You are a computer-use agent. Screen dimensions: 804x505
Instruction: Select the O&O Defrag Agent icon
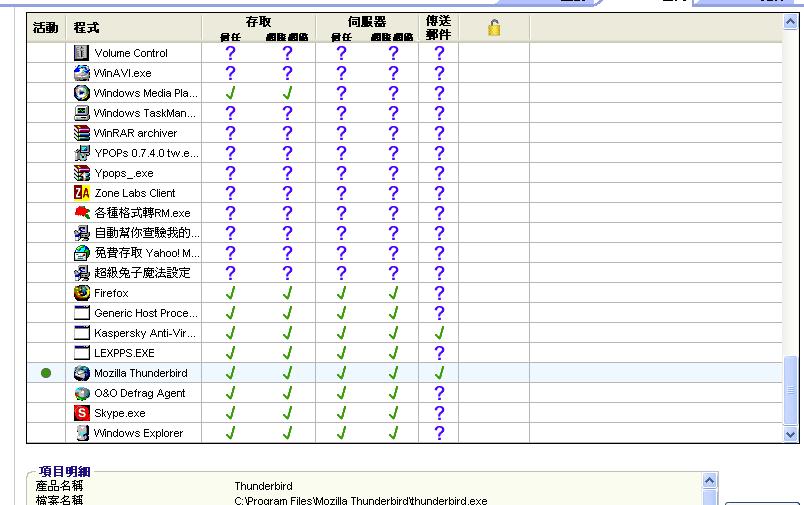pos(82,393)
